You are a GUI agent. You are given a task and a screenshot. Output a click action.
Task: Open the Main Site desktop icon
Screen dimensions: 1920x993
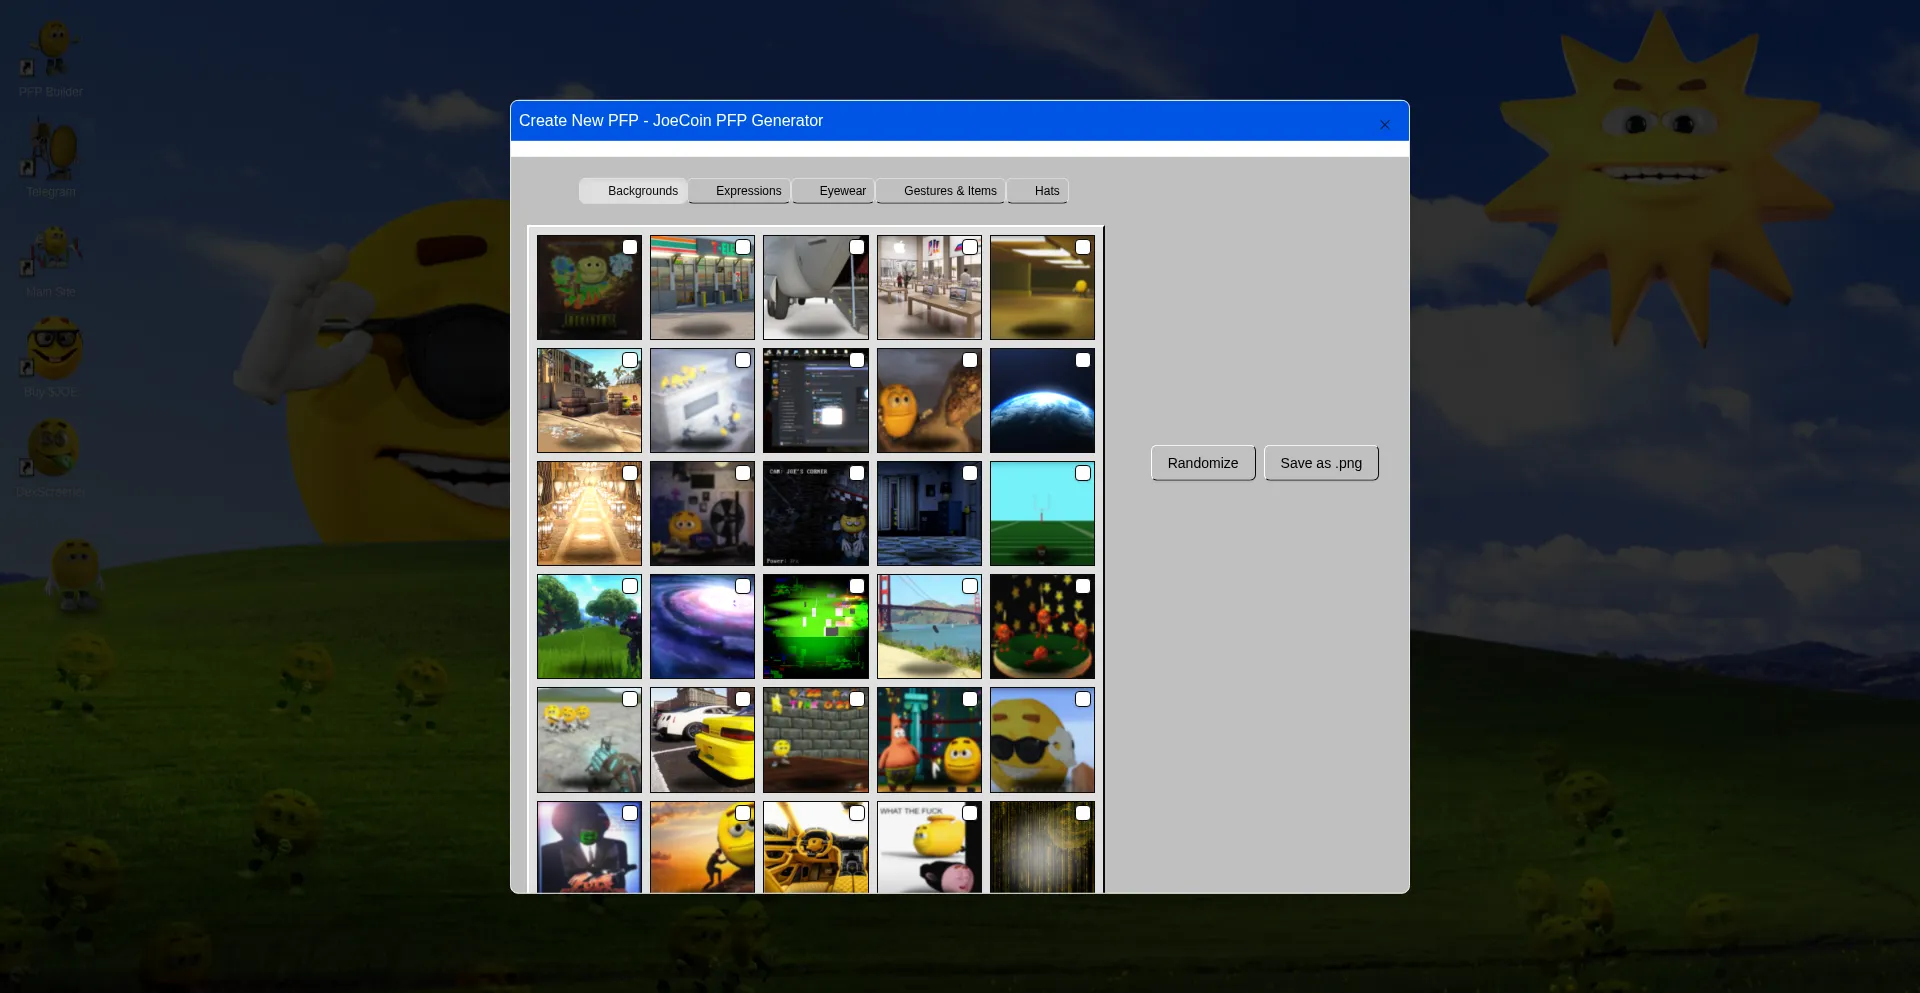pos(52,257)
